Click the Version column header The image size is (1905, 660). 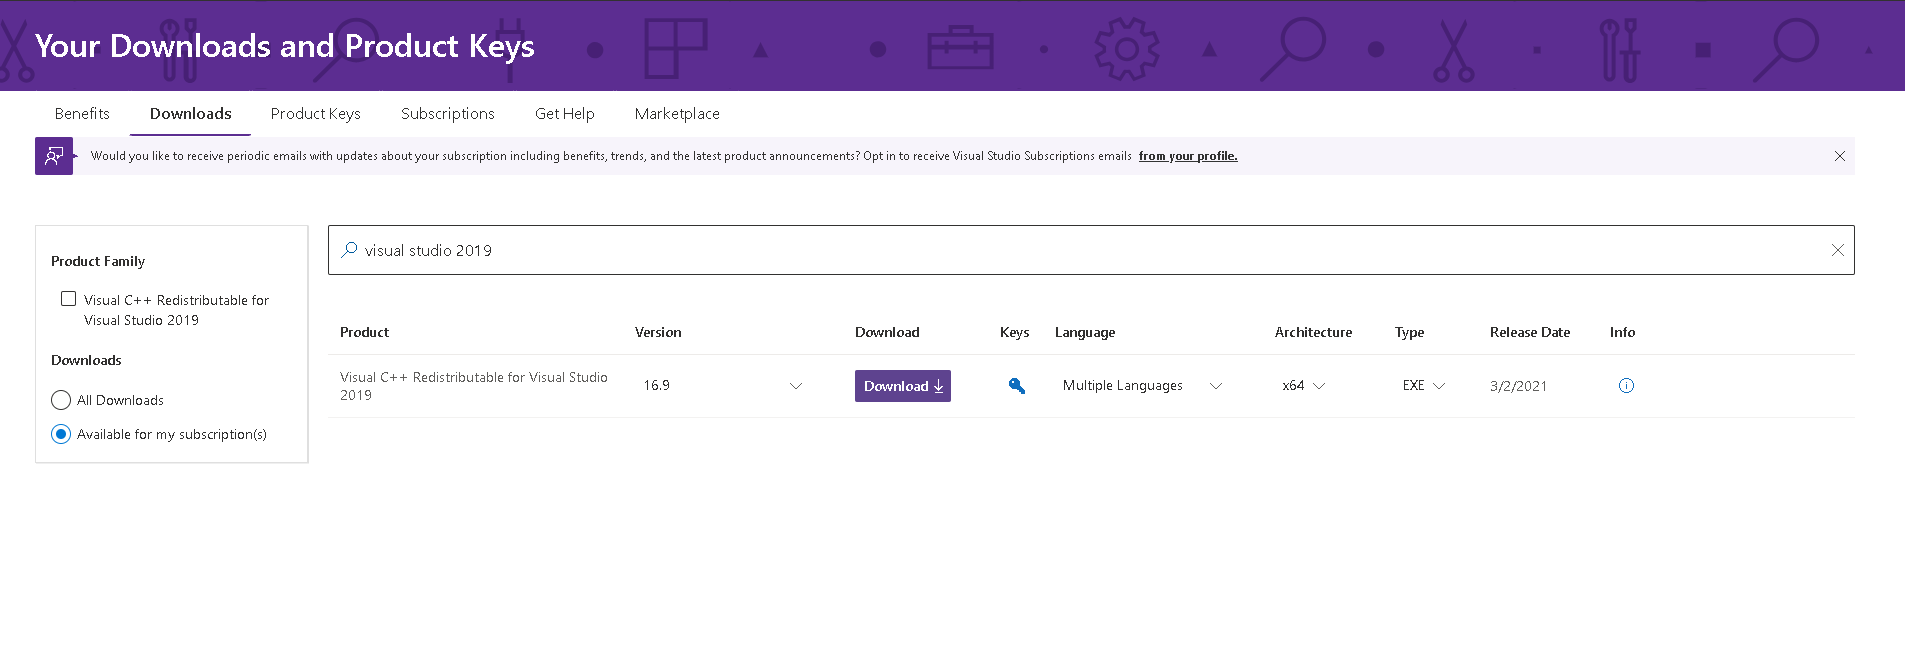coord(658,332)
